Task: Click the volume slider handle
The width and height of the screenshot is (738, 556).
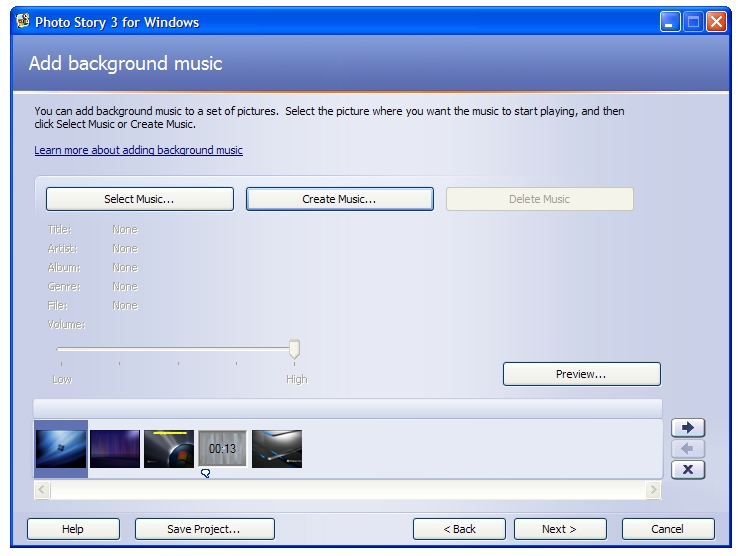Action: click(x=294, y=349)
